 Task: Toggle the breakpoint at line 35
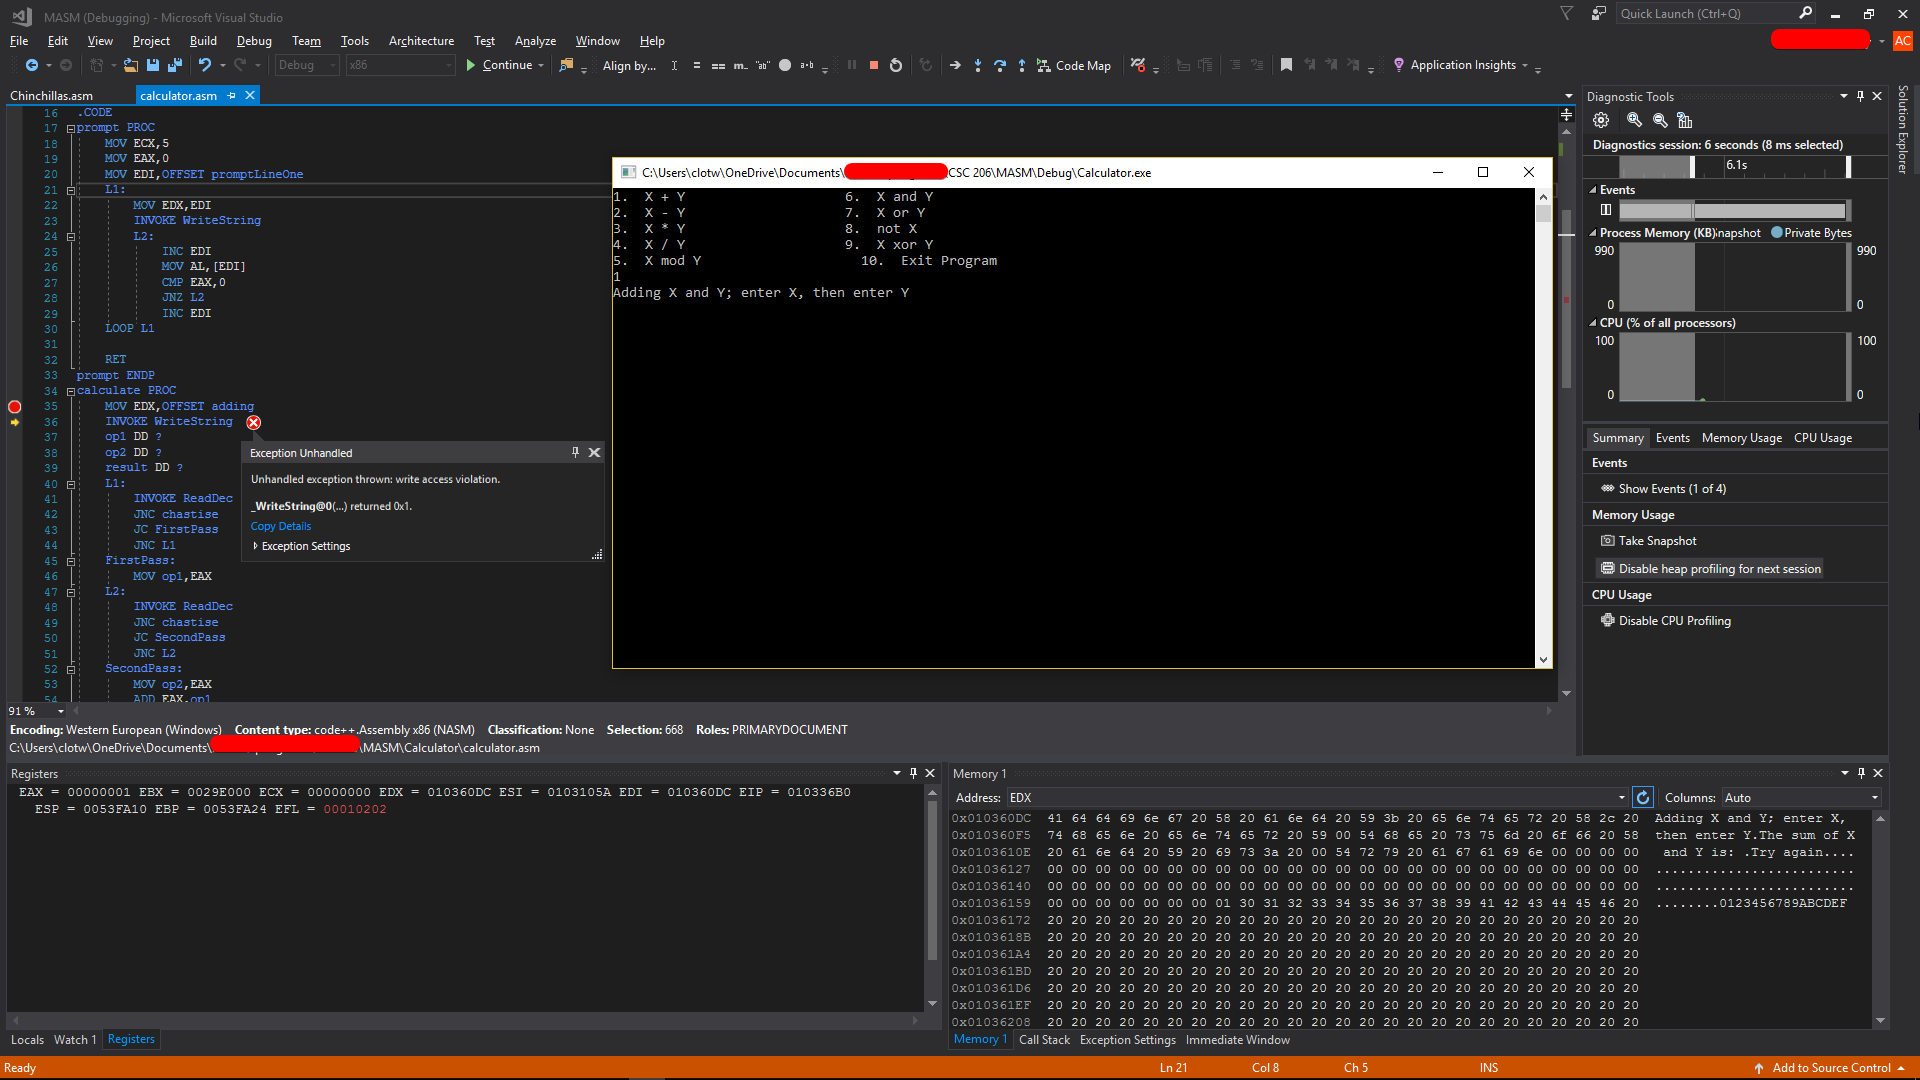point(14,406)
